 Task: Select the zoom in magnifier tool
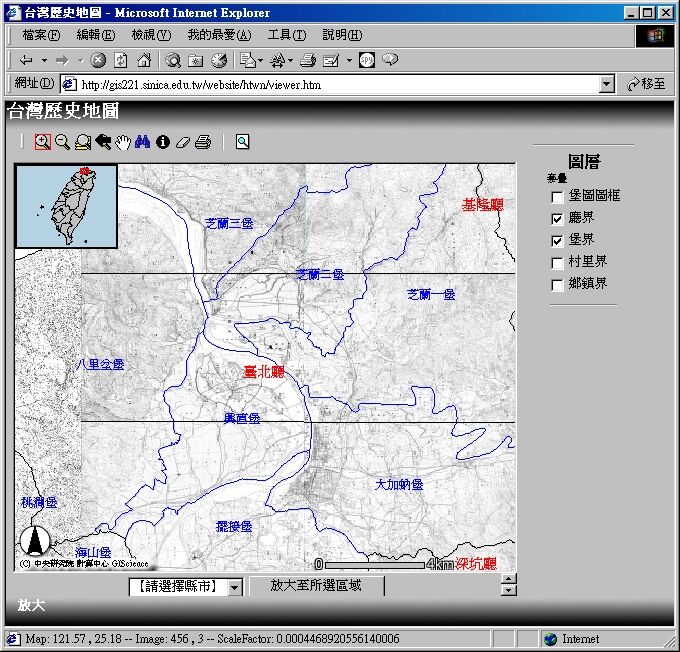[x=42, y=142]
